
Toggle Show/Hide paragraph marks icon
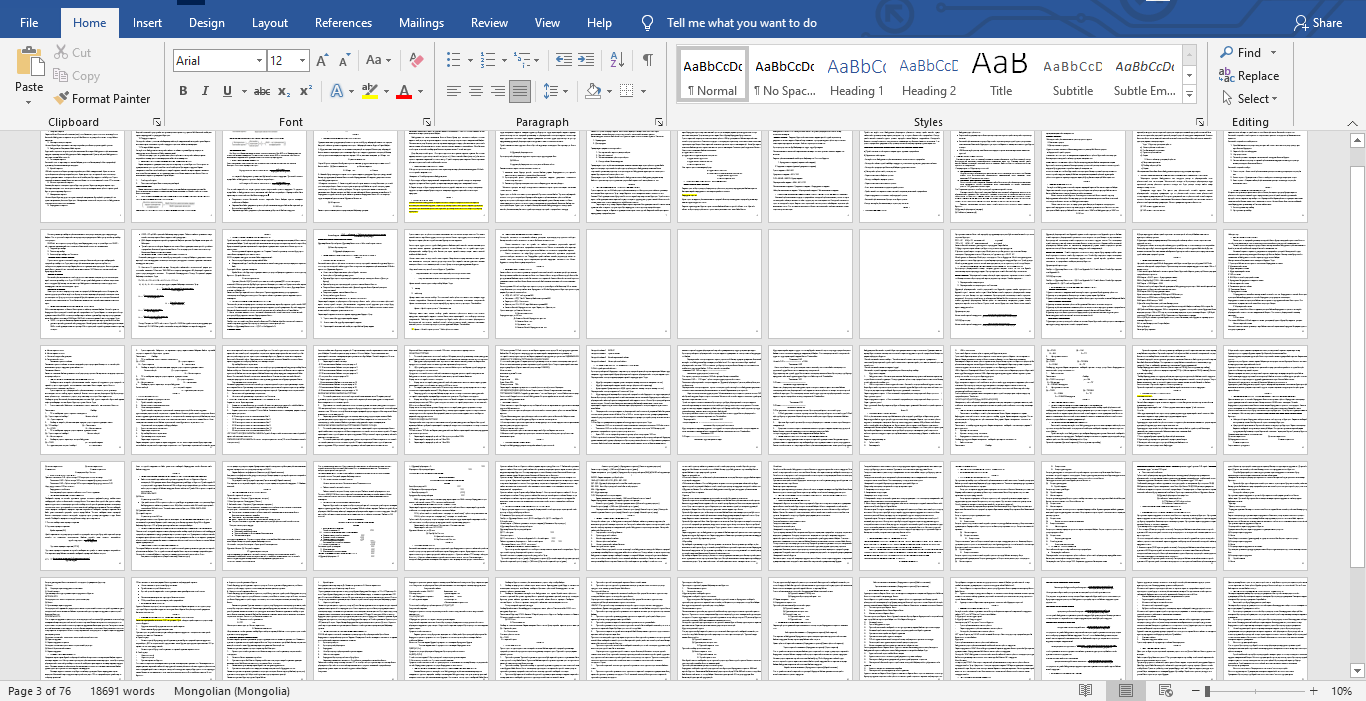(648, 60)
